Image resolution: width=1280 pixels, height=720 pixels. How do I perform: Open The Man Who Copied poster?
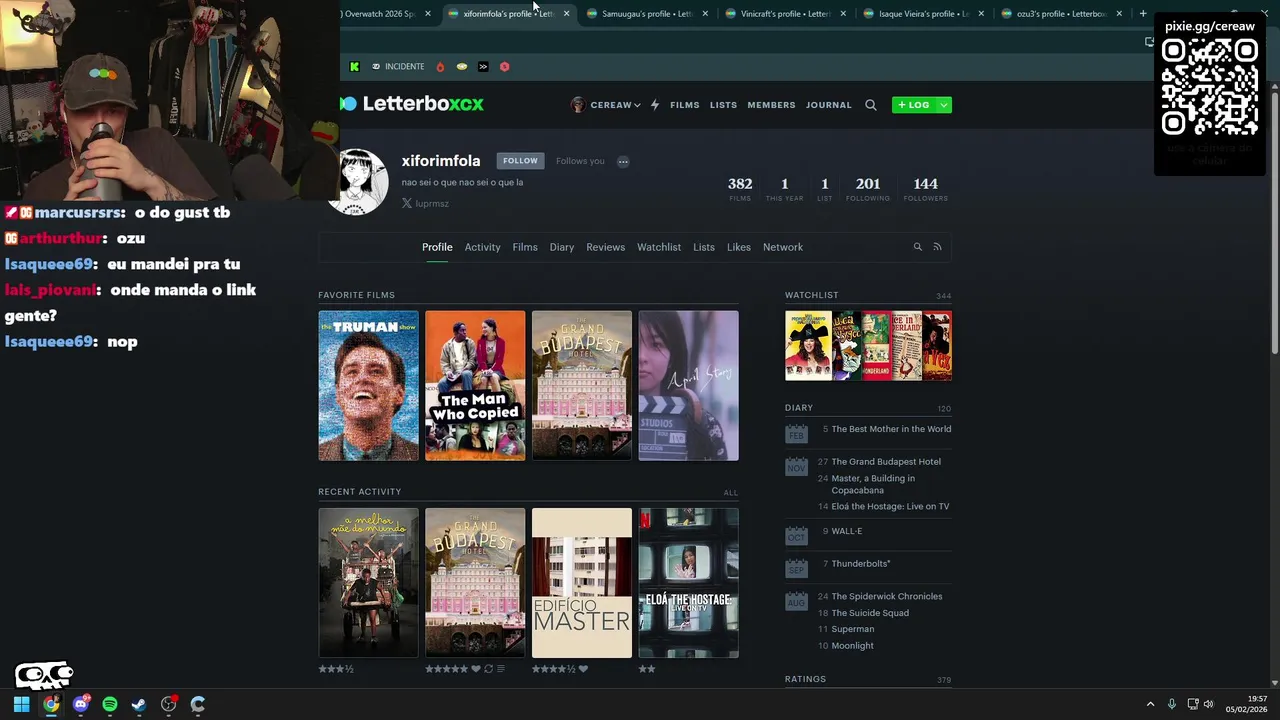(x=475, y=386)
